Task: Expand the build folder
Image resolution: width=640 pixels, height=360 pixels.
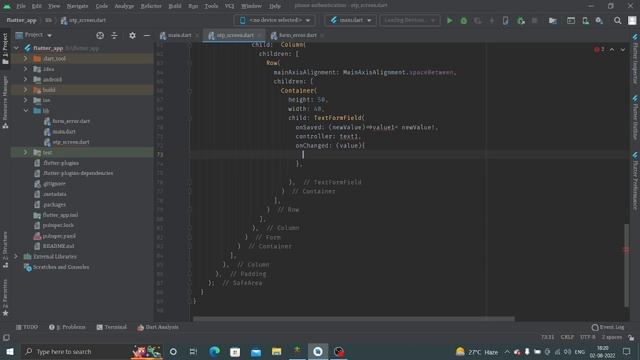Action: click(x=26, y=89)
